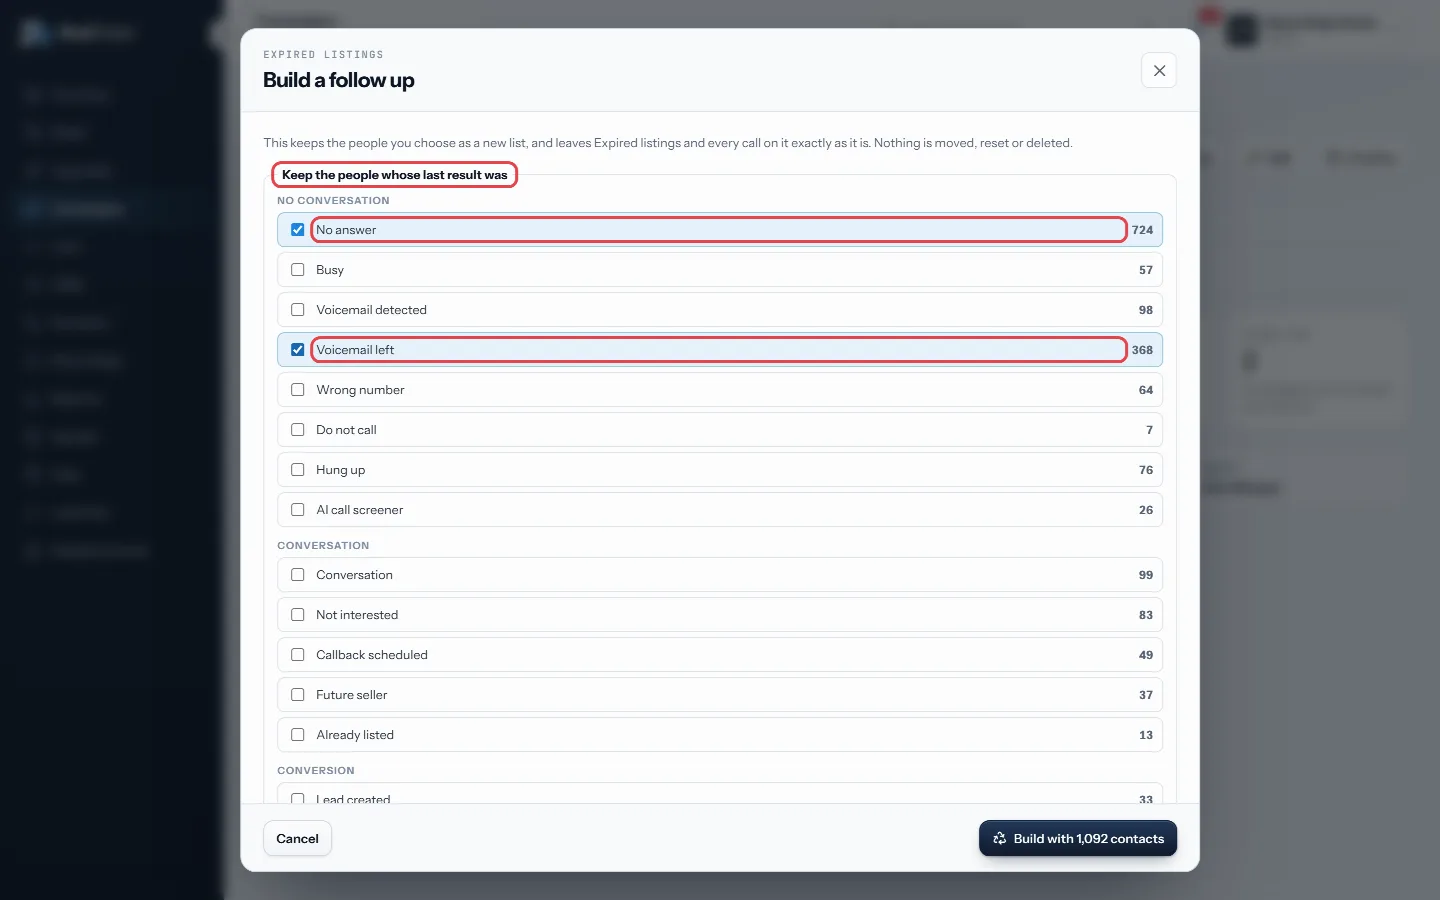
Task: Select the Do not call checkbox
Action: 298,430
